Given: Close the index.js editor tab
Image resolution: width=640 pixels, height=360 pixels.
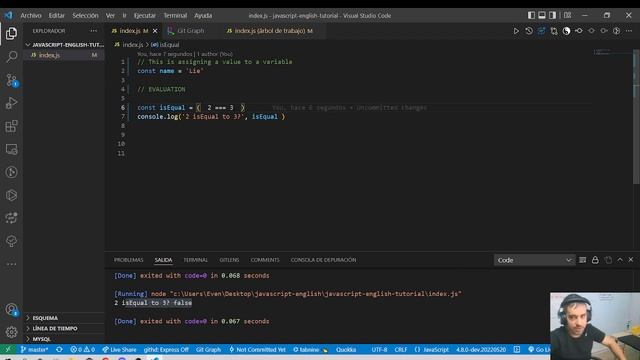Looking at the screenshot, I should coord(155,31).
